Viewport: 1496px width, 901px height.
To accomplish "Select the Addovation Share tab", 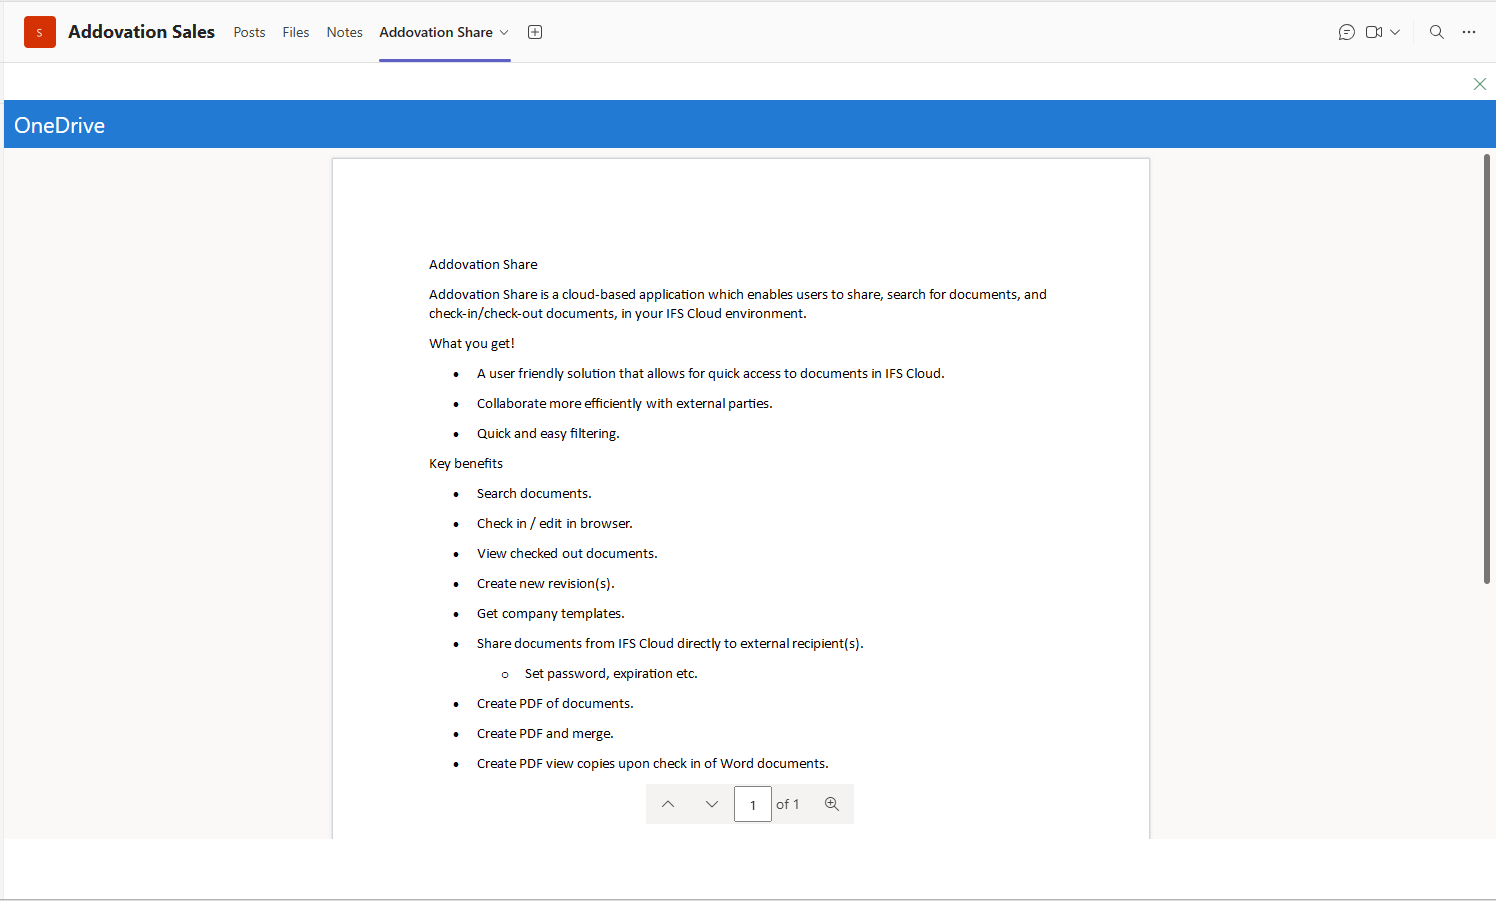I will (436, 32).
